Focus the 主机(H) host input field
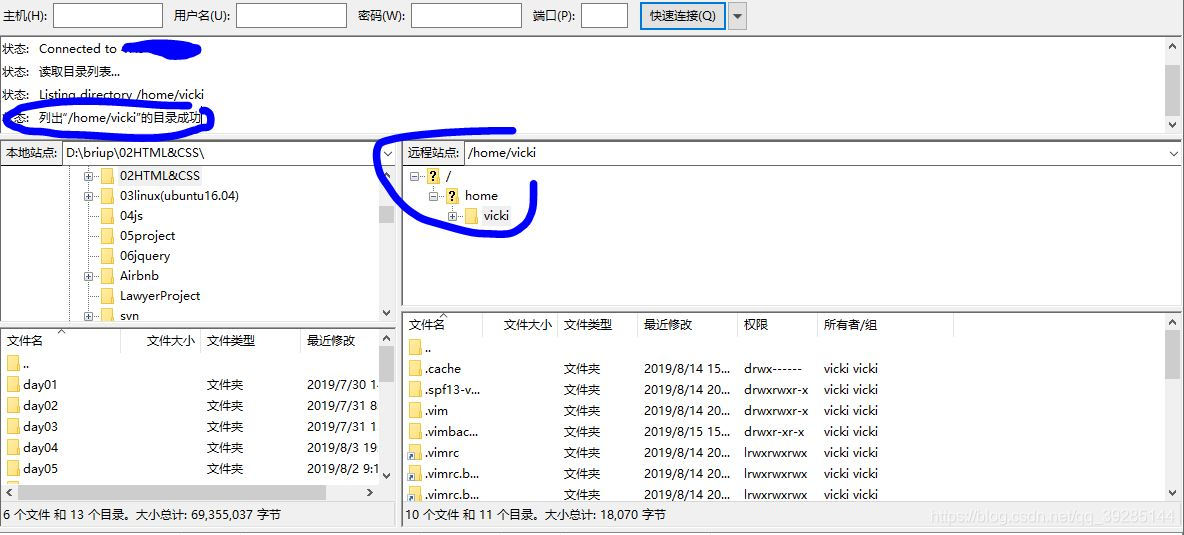The width and height of the screenshot is (1184, 535). tap(108, 16)
